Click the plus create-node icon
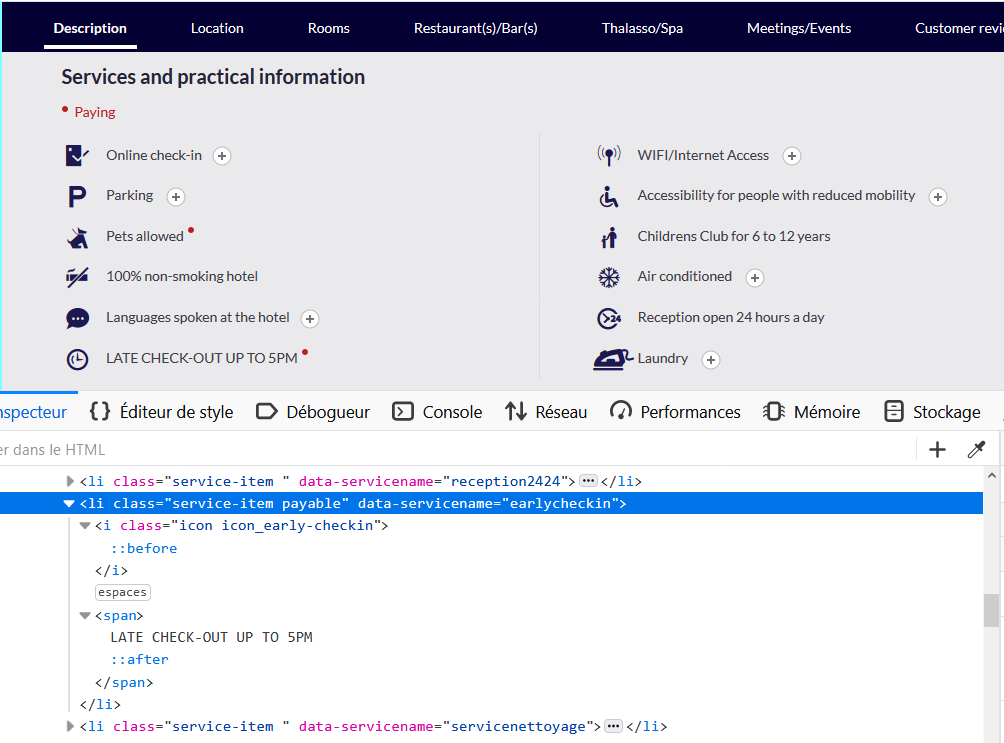Image resolution: width=1004 pixels, height=743 pixels. click(x=937, y=450)
